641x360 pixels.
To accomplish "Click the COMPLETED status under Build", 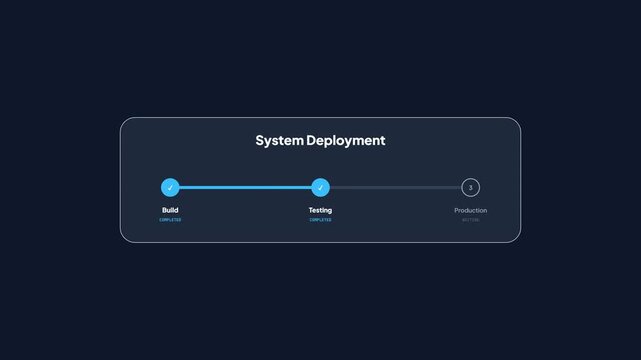I will click(x=170, y=220).
